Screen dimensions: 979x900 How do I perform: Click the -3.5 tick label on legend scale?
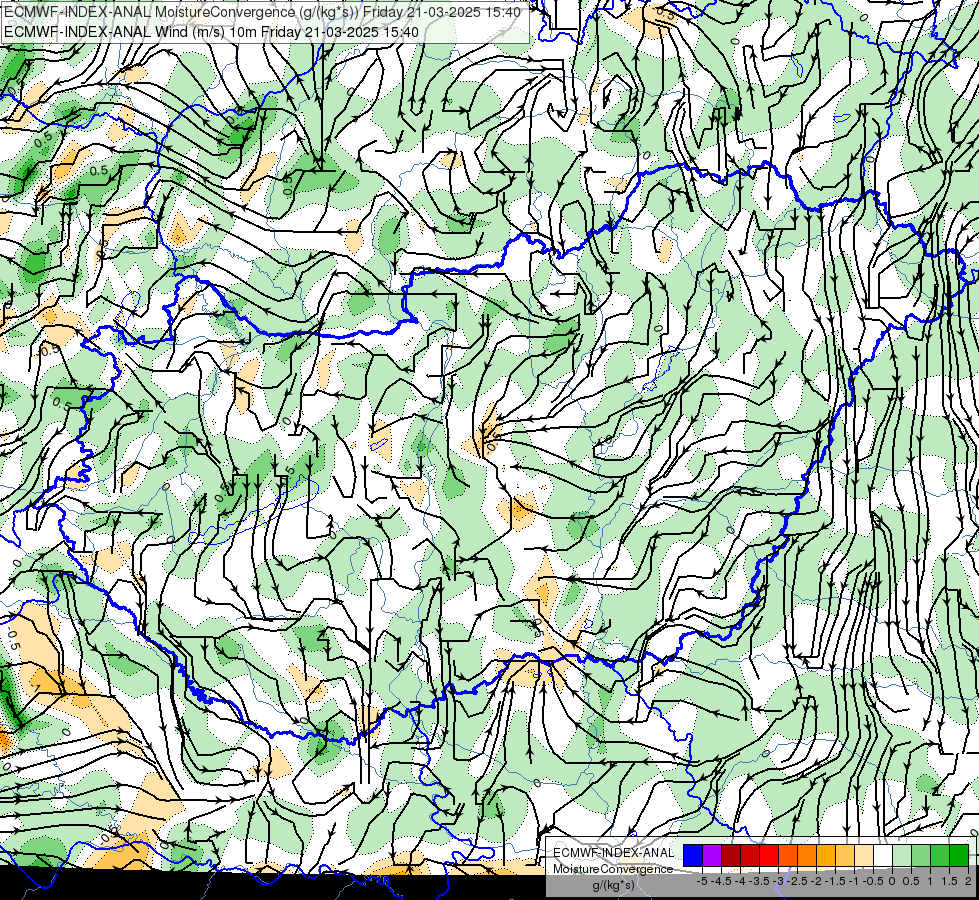(760, 881)
